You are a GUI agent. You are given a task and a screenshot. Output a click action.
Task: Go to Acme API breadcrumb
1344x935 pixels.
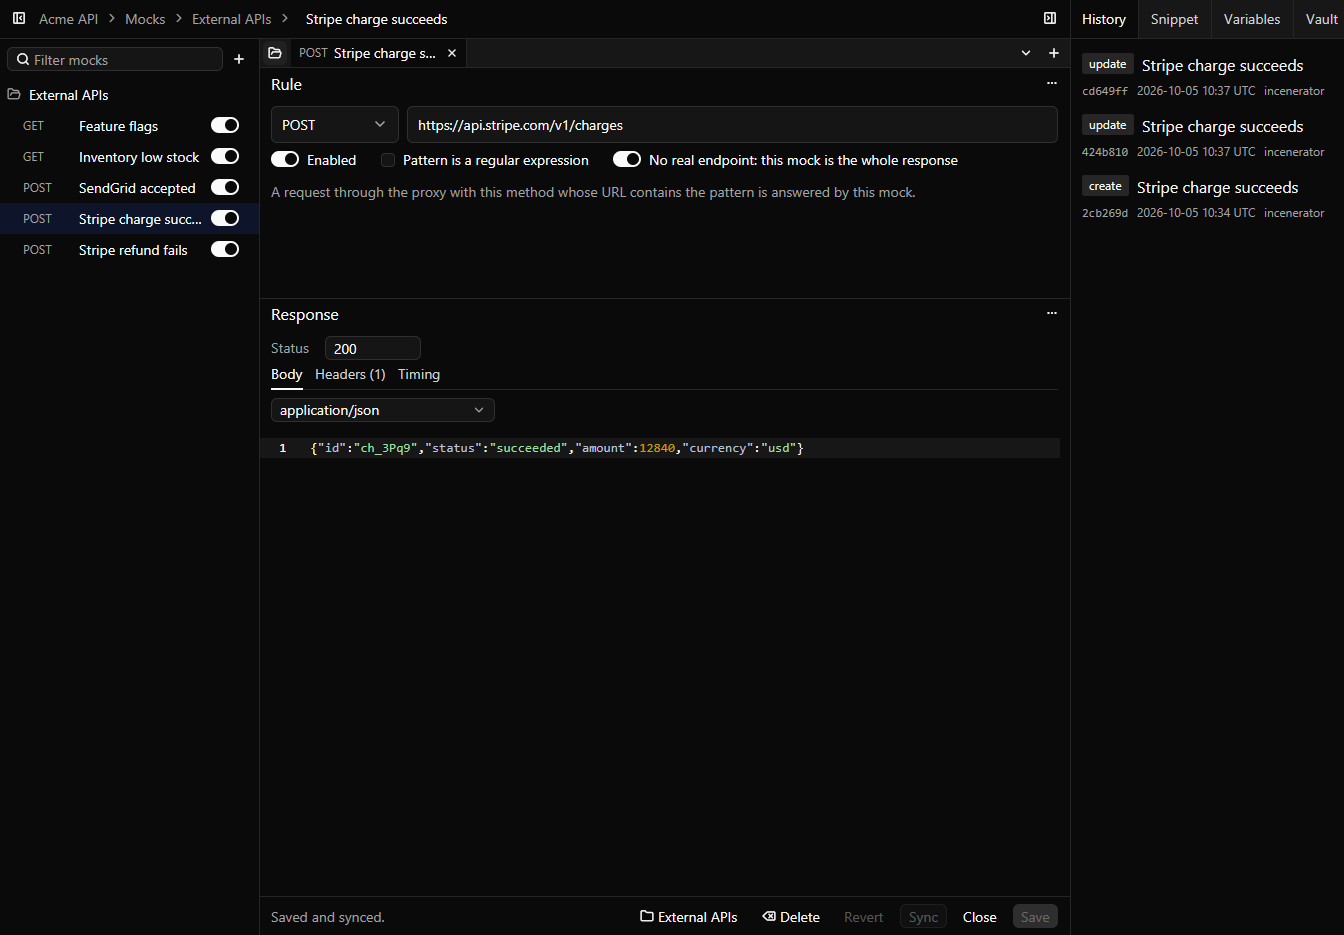click(x=68, y=19)
